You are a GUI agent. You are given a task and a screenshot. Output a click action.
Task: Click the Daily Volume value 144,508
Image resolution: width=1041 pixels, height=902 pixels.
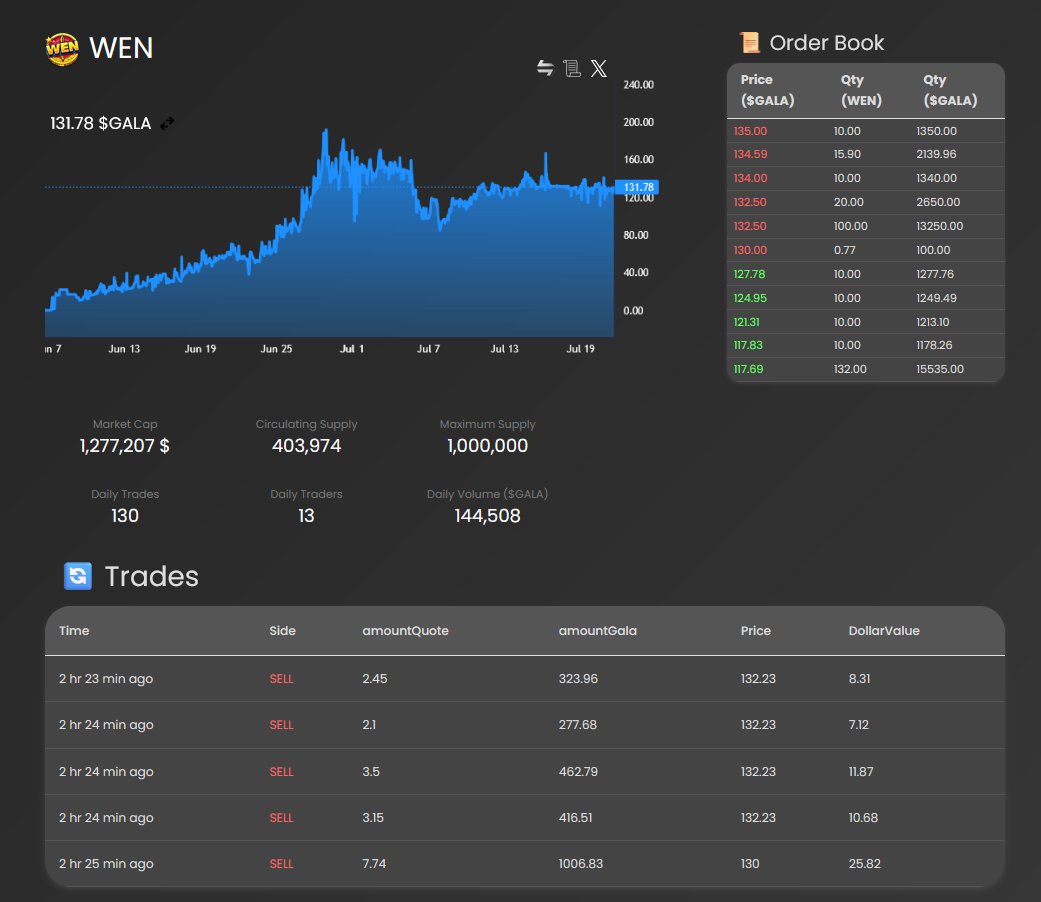(x=487, y=516)
